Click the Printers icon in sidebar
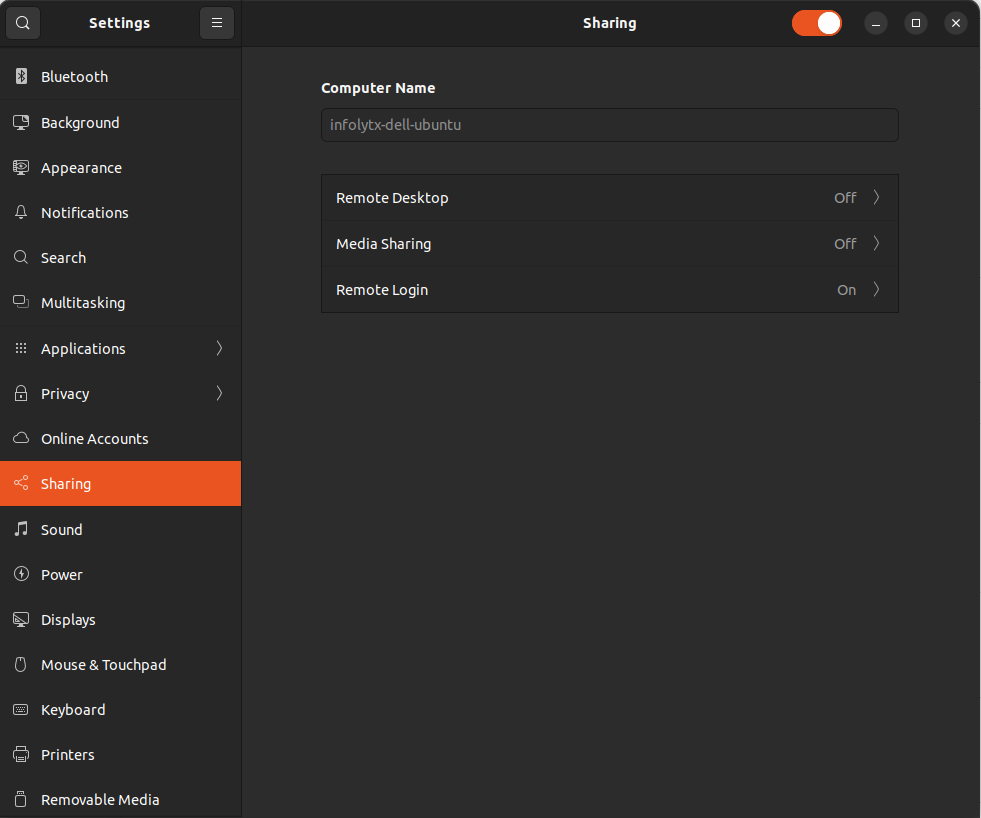This screenshot has height=818, width=981. coord(21,755)
